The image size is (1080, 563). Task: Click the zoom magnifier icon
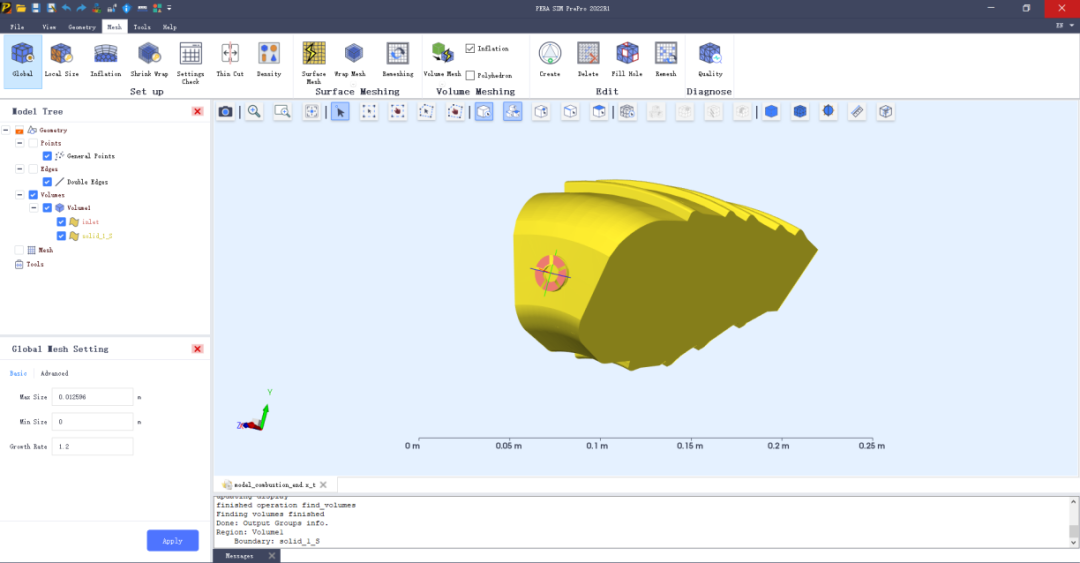[254, 112]
